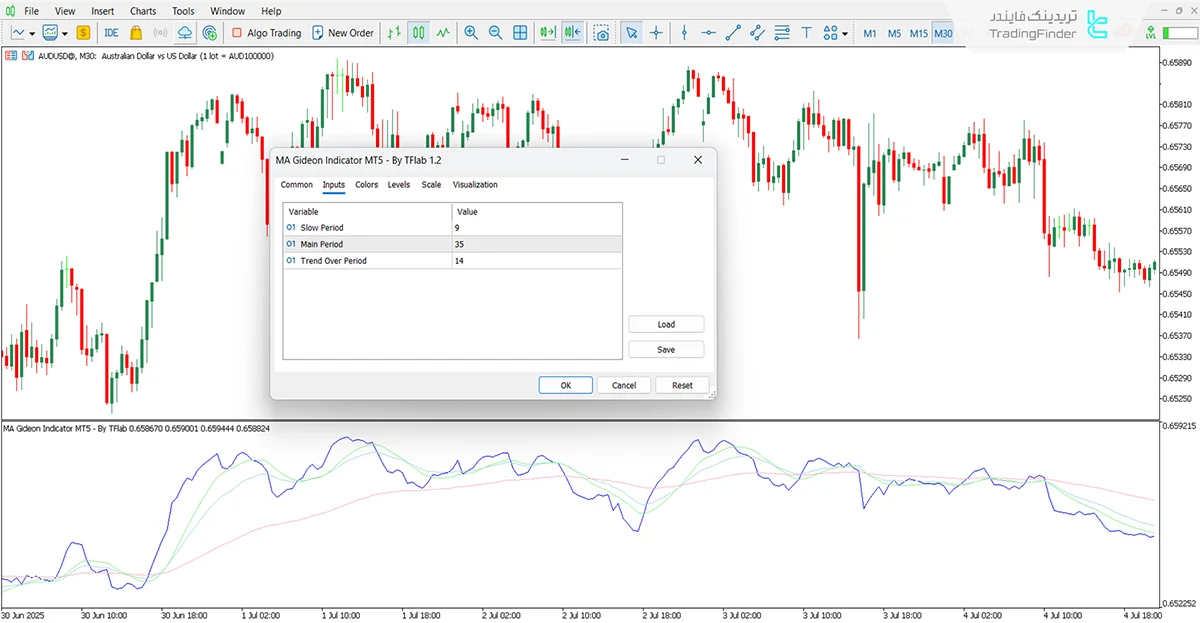Toggle chart auto-scroll to latest bar
The height and width of the screenshot is (623, 1200).
[547, 33]
